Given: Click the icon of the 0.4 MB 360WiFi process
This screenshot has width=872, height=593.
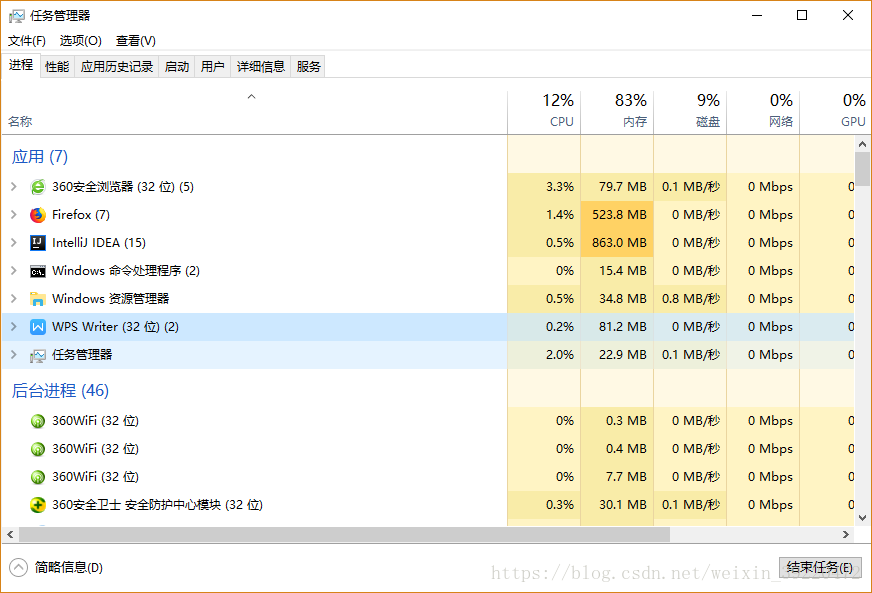Looking at the screenshot, I should (x=38, y=449).
